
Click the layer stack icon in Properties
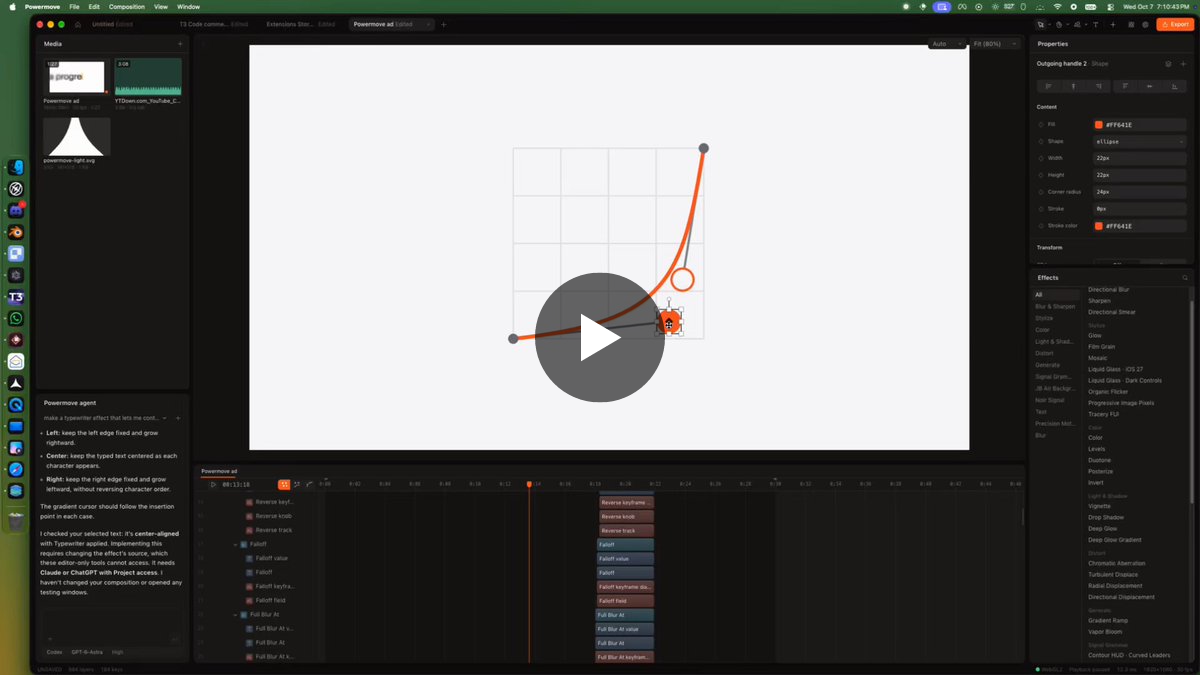[1168, 64]
